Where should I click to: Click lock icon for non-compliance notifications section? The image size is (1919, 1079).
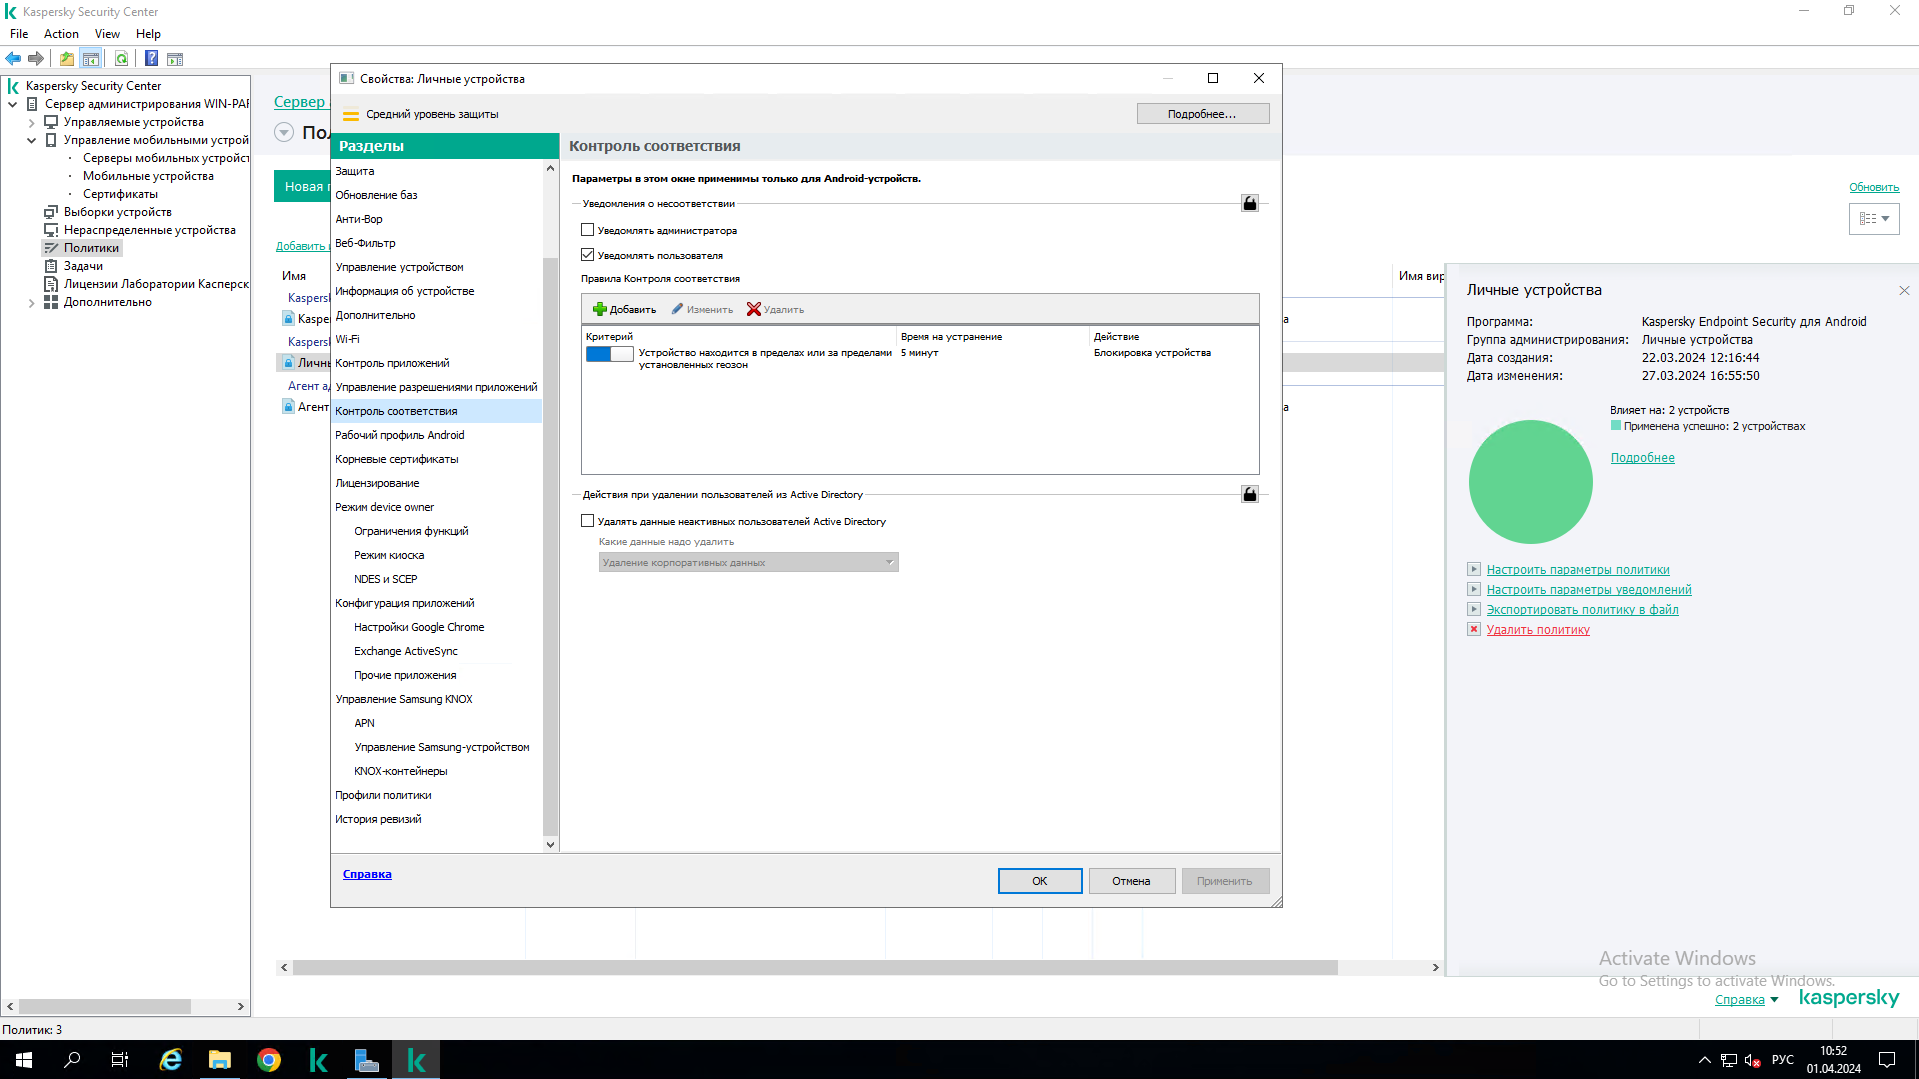coord(1250,203)
